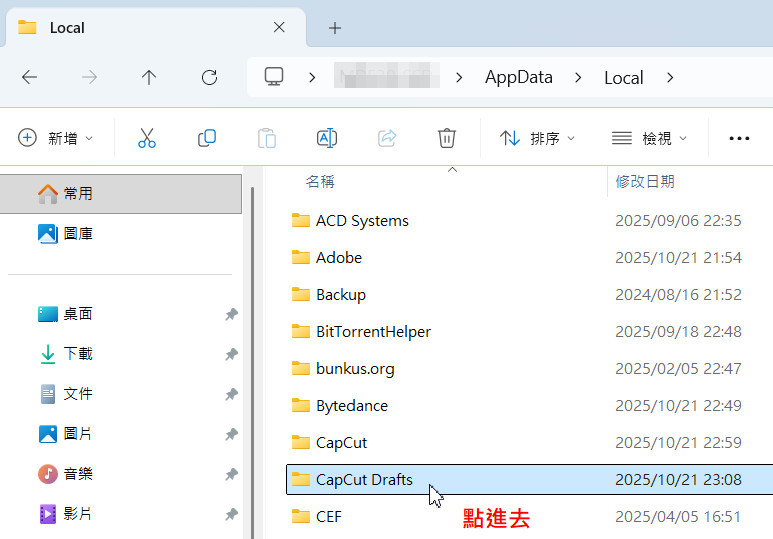
Task: Add a new tab with plus button
Action: 335,28
